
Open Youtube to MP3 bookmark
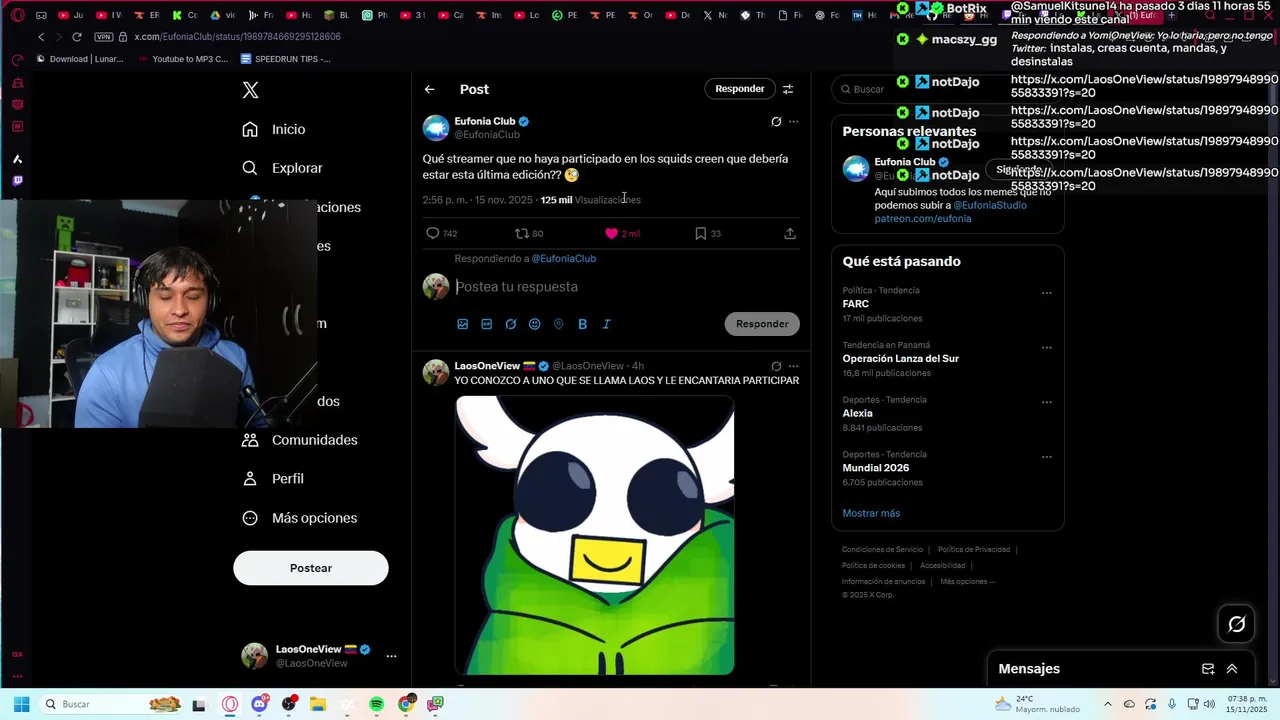(183, 59)
